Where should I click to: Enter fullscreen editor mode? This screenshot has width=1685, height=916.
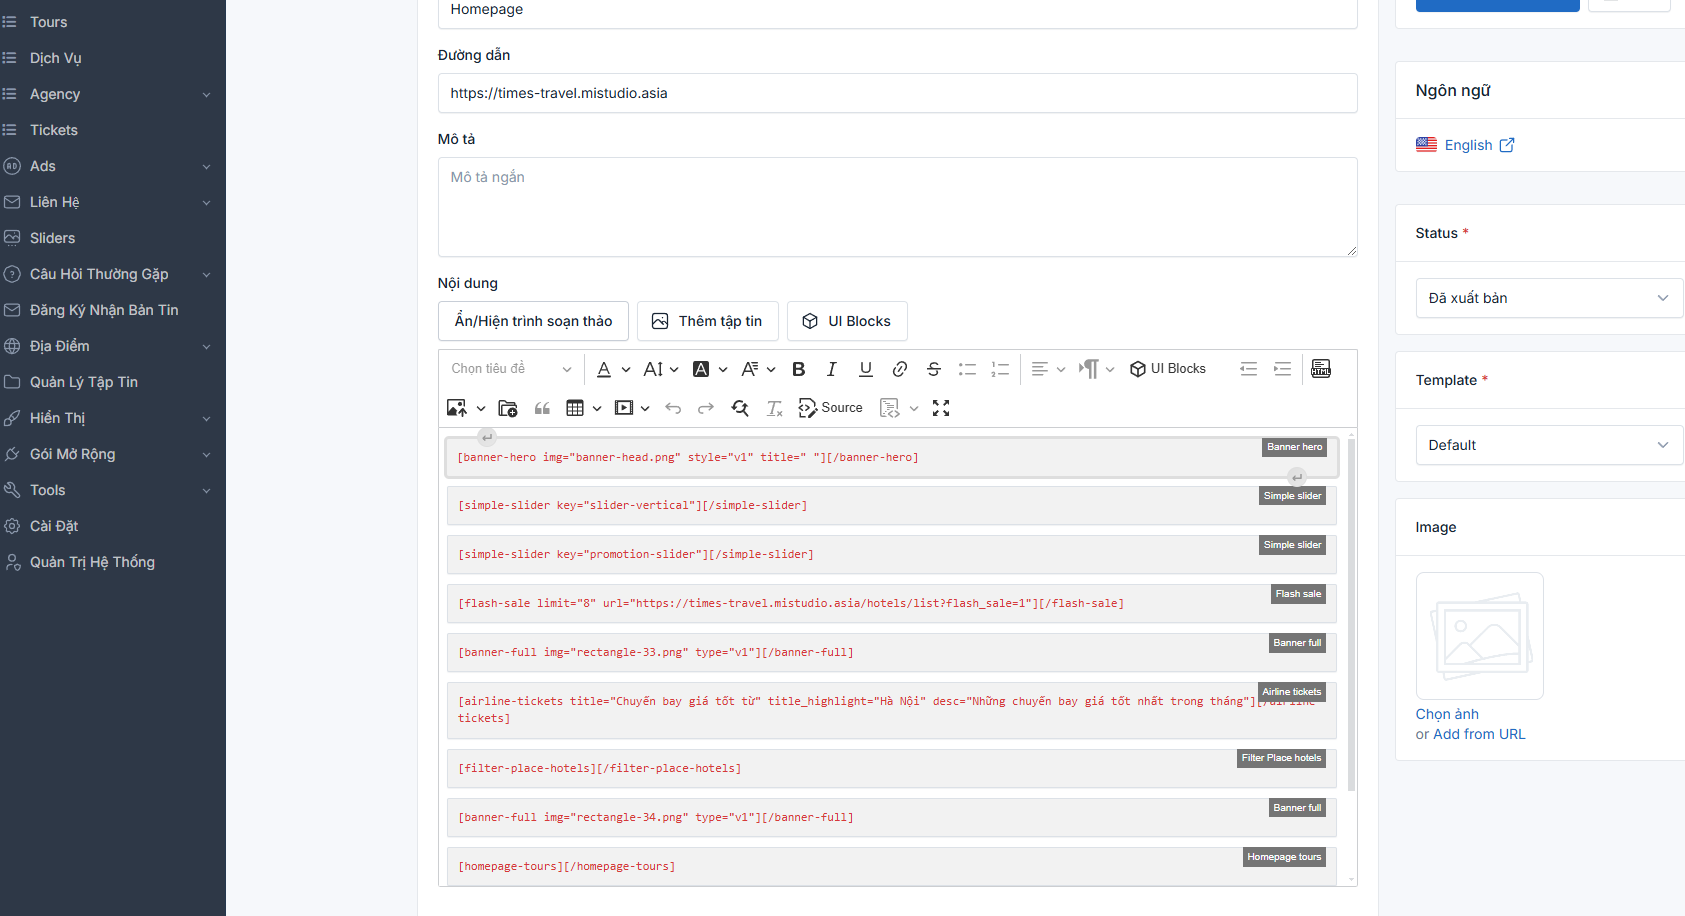coord(940,408)
